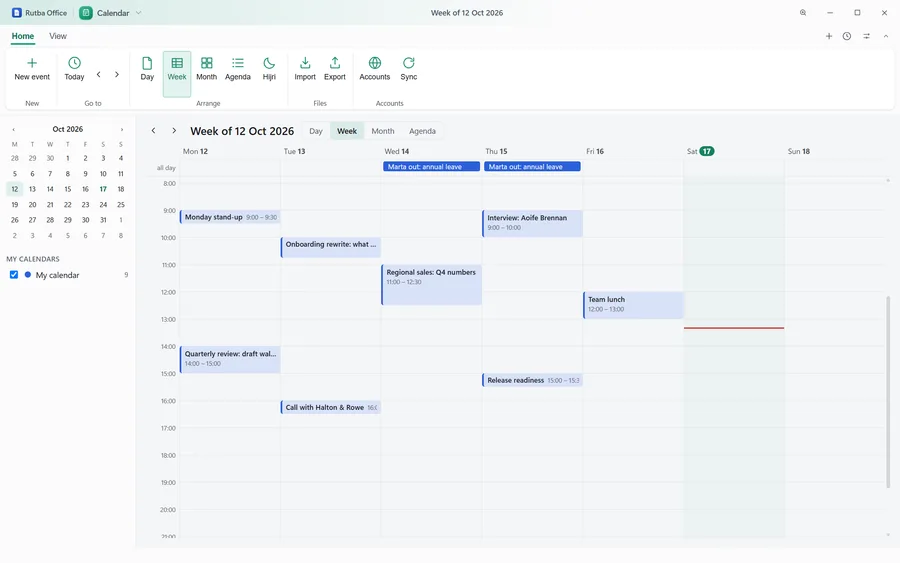Screen dimensions: 900x563
Task: Click the zoom magnifier in title bar
Action: [803, 13]
